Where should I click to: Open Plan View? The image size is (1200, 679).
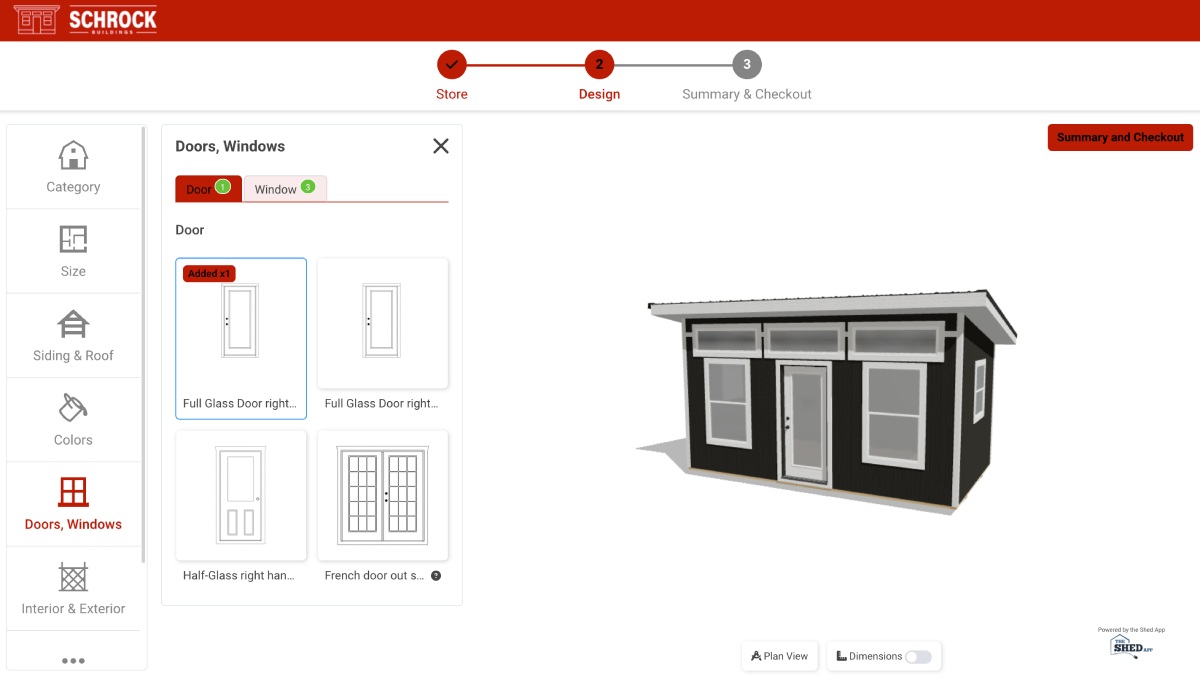[x=780, y=657]
